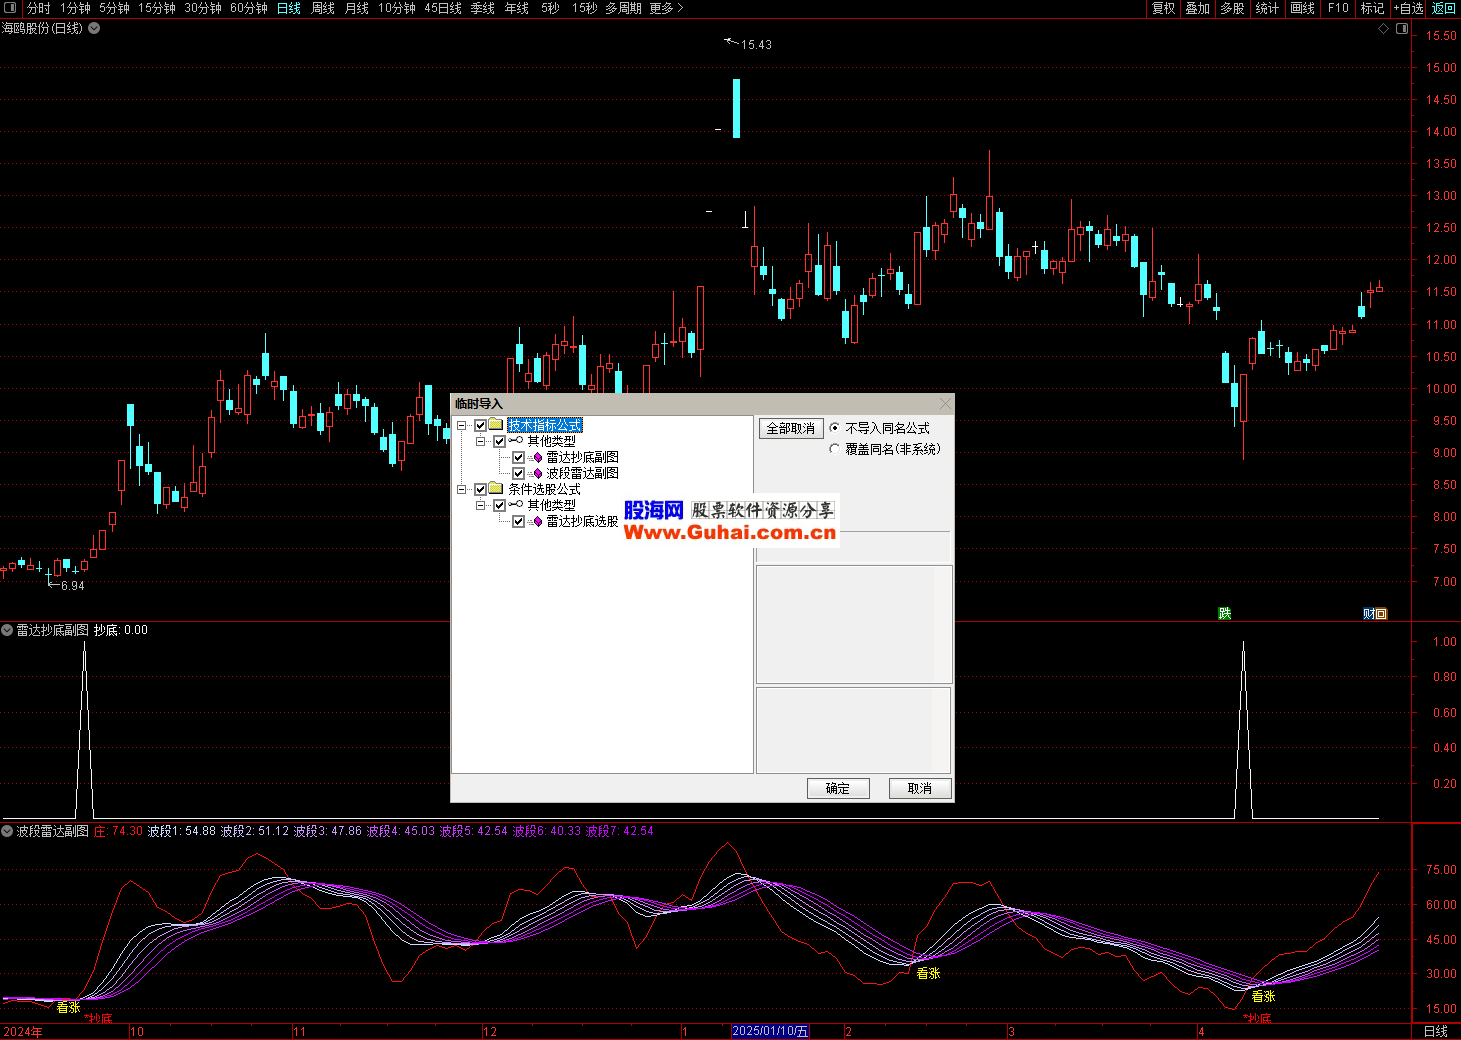Click the 标记 toolbar button
Screen dimensions: 1461x1040
[x=1373, y=8]
